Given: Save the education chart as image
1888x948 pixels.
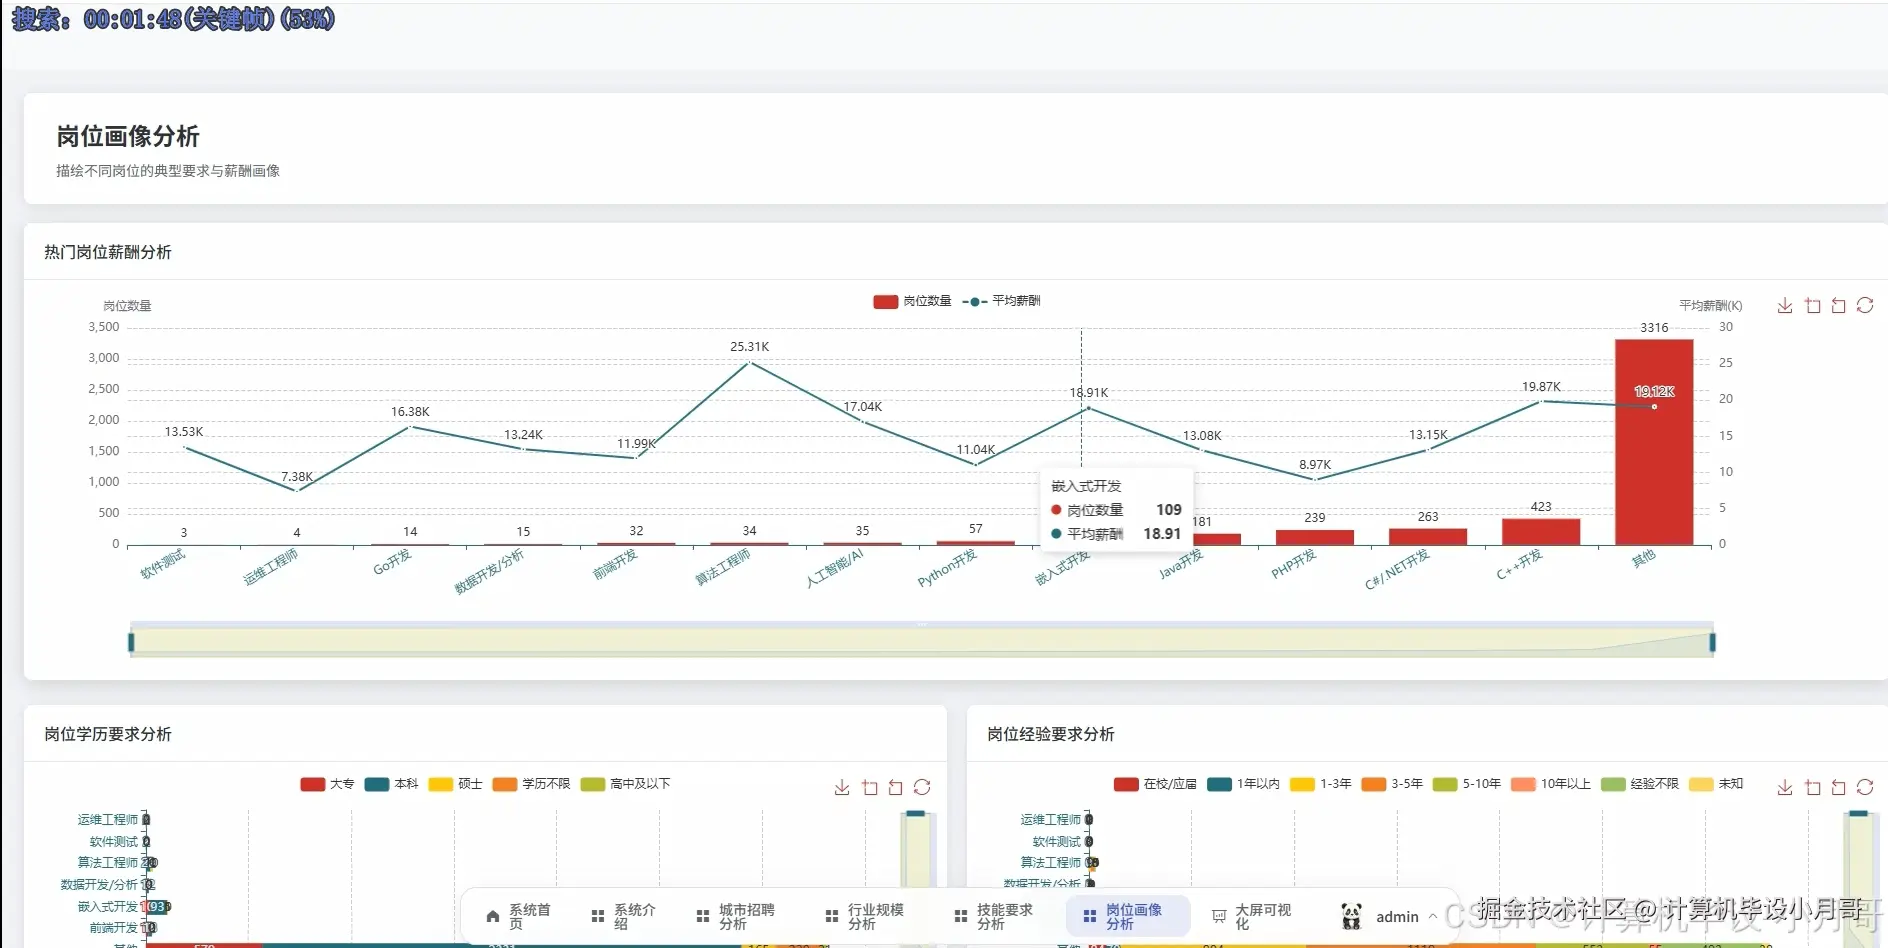Looking at the screenshot, I should pos(842,788).
